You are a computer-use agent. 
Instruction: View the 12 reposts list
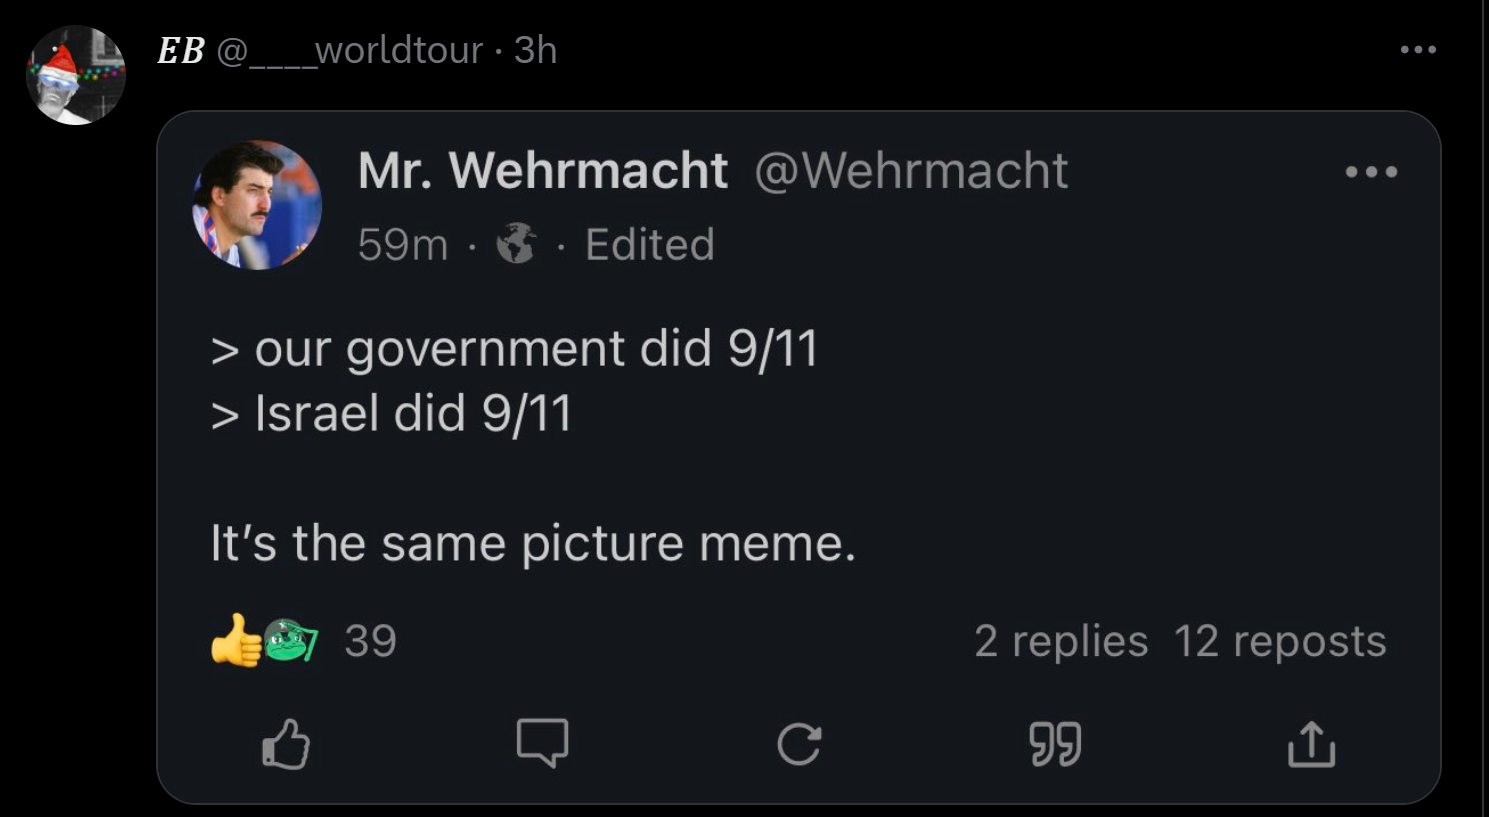pyautogui.click(x=1279, y=641)
